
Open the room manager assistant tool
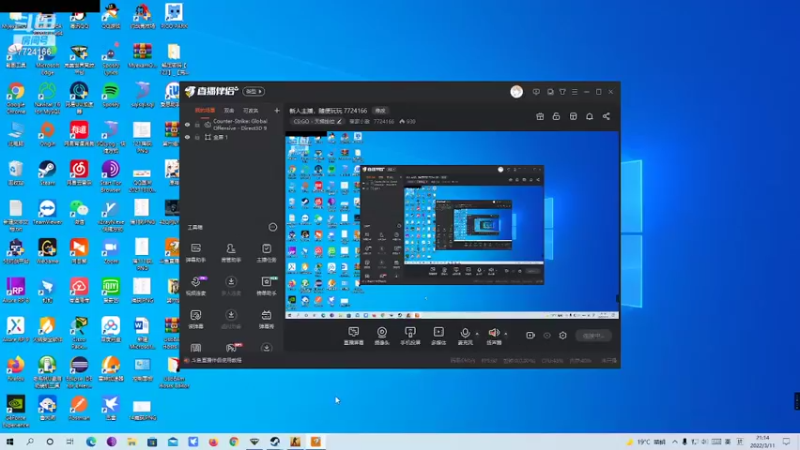(231, 253)
